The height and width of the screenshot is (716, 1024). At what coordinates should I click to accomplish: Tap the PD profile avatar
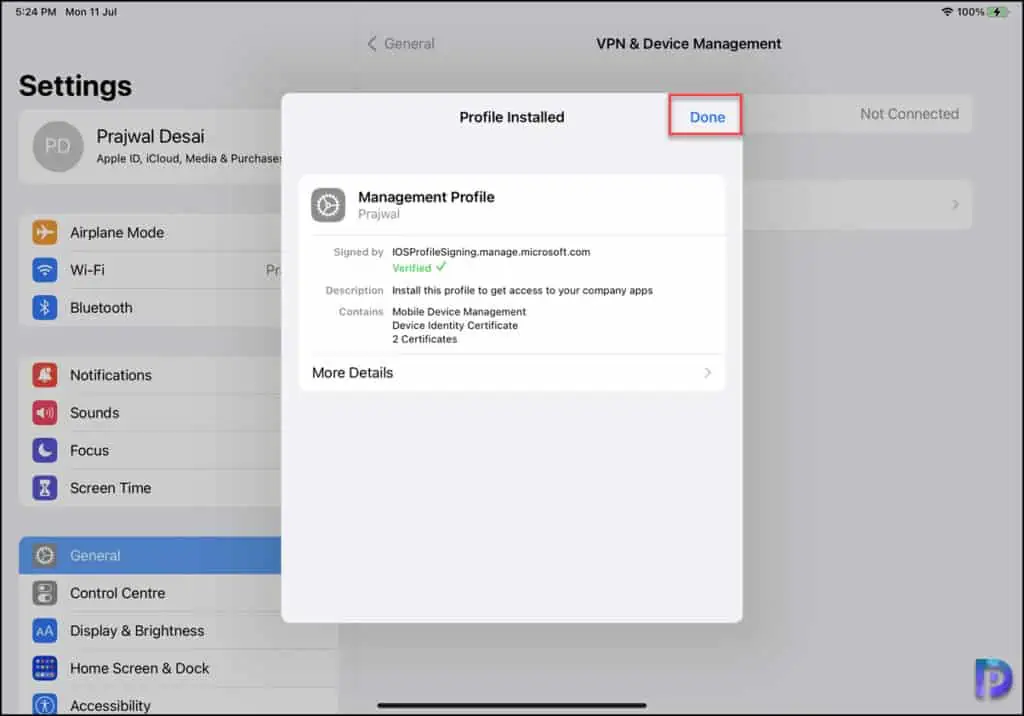coord(58,146)
